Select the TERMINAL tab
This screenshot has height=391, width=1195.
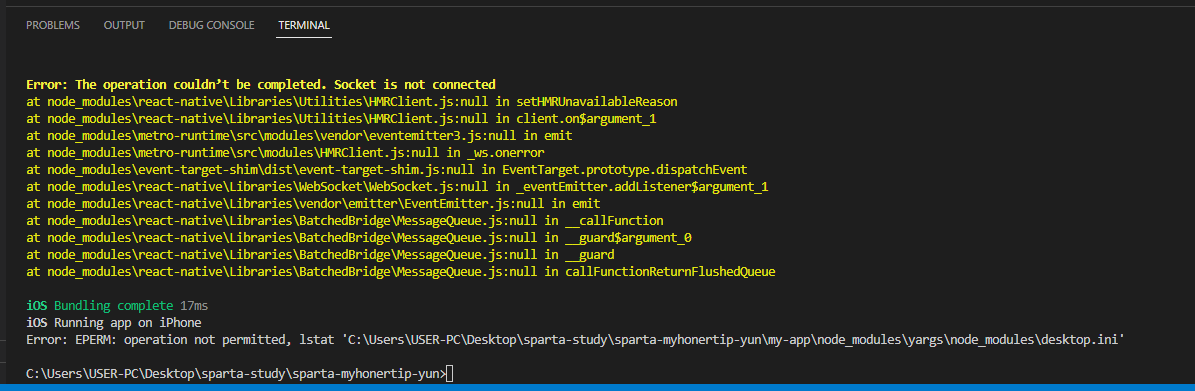coord(304,25)
